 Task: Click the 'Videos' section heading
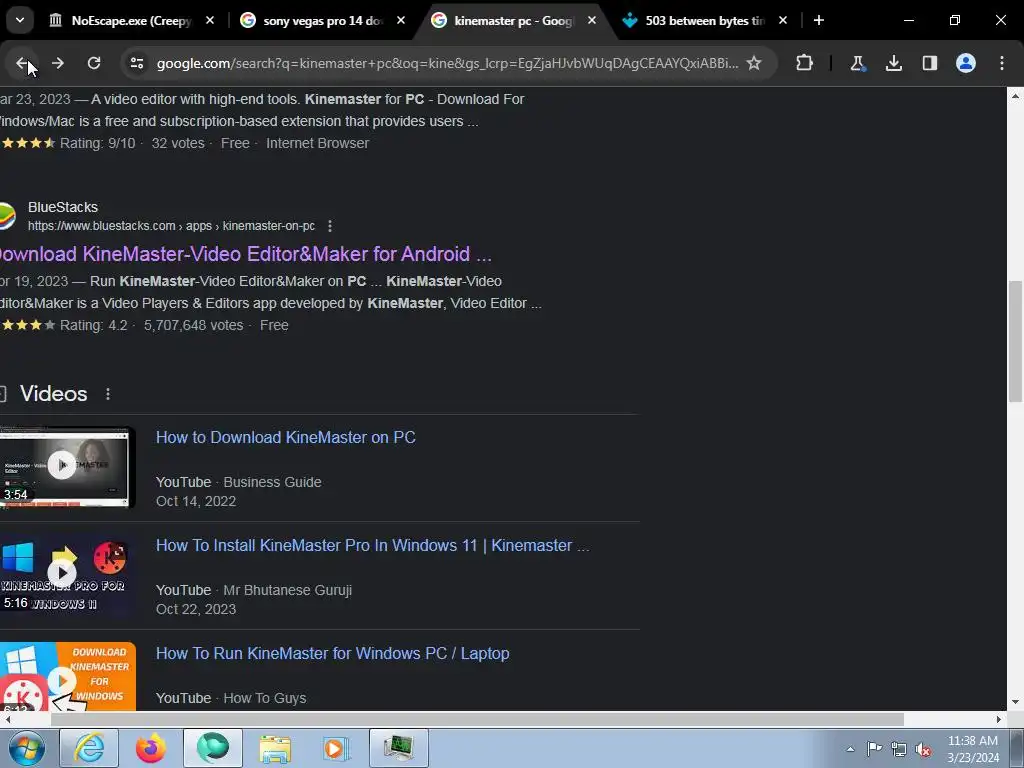pyautogui.click(x=54, y=394)
